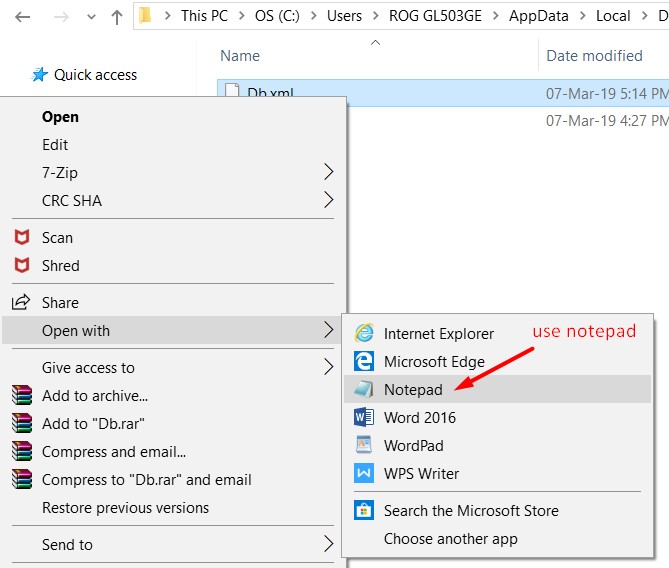This screenshot has height=568, width=669.
Task: Open file with WPS Writer
Action: point(421,473)
